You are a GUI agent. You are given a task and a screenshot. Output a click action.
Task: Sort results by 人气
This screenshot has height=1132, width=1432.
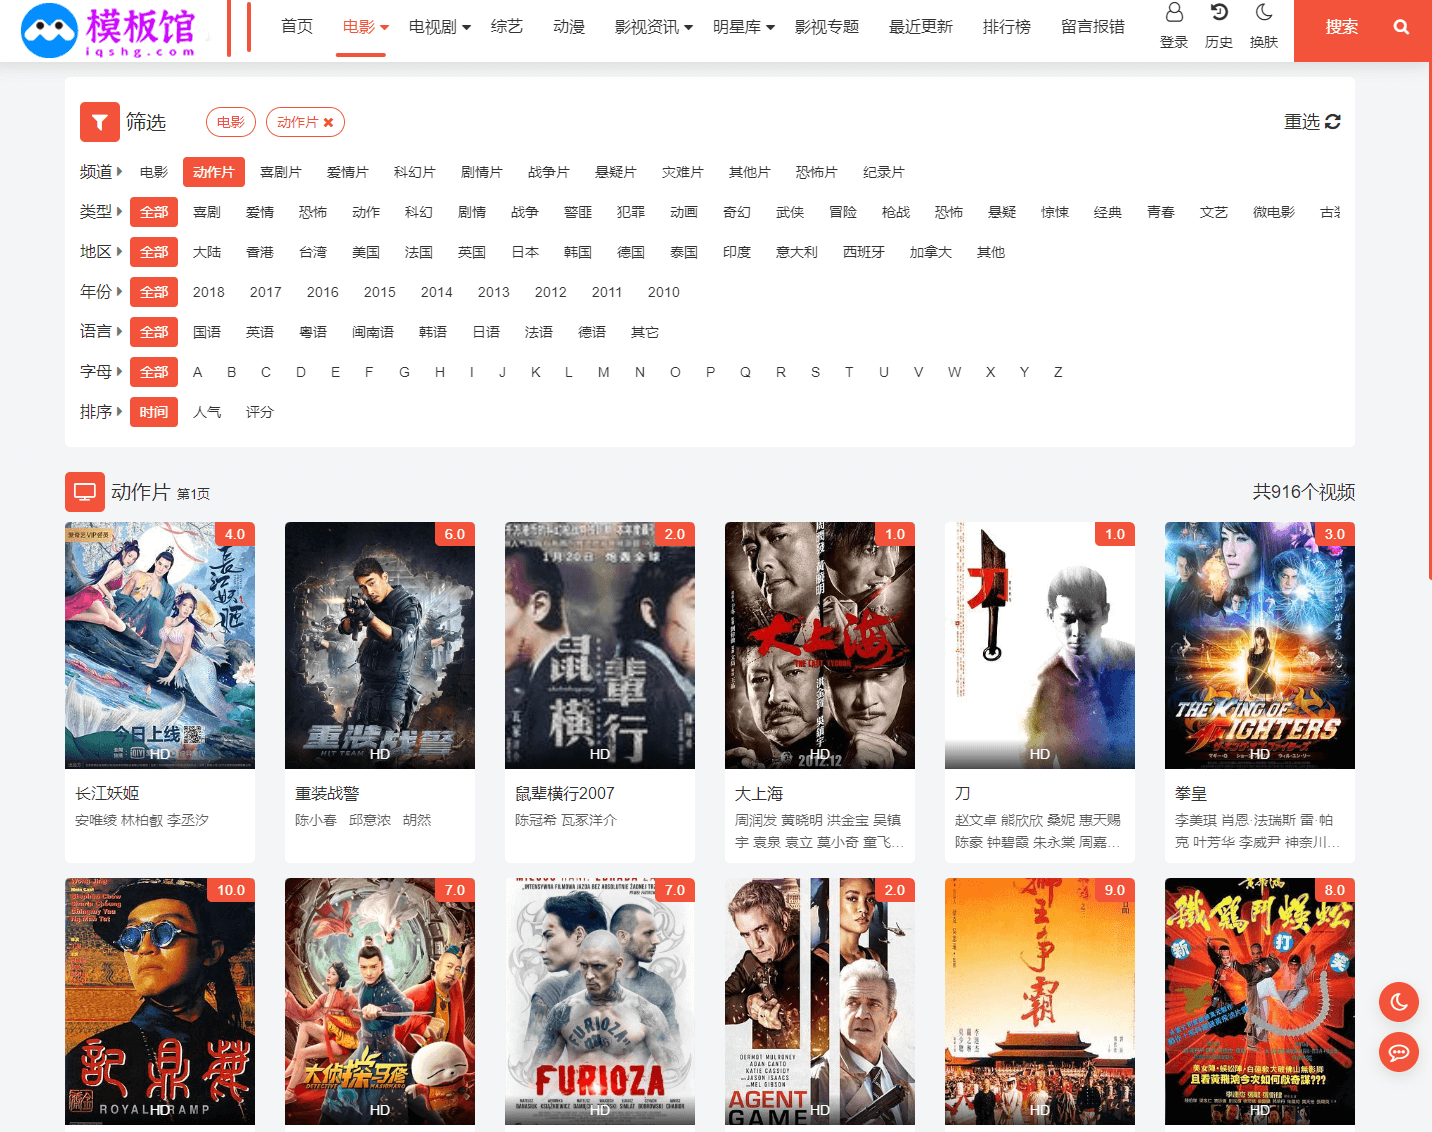tap(207, 412)
